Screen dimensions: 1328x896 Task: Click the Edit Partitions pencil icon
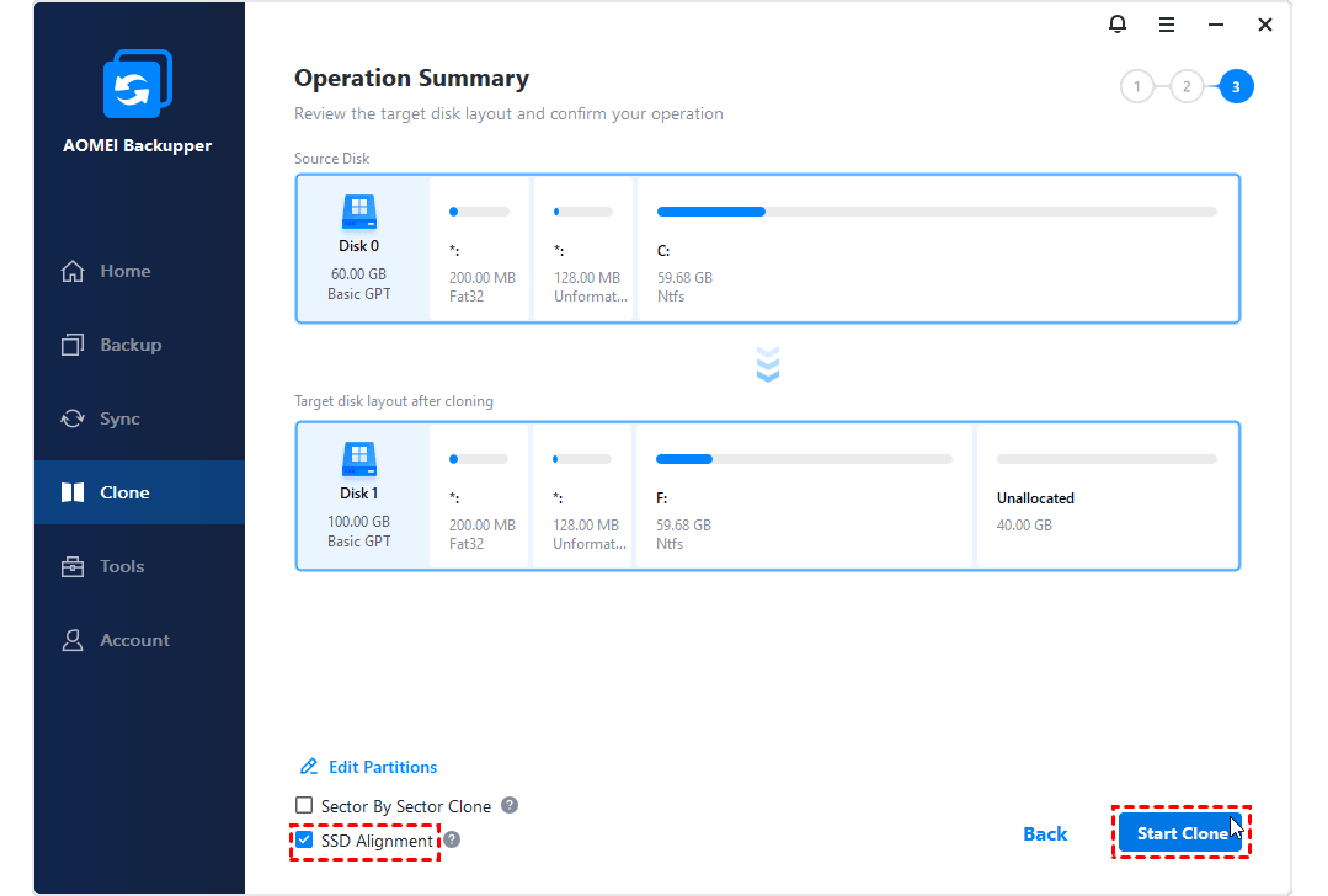click(308, 767)
